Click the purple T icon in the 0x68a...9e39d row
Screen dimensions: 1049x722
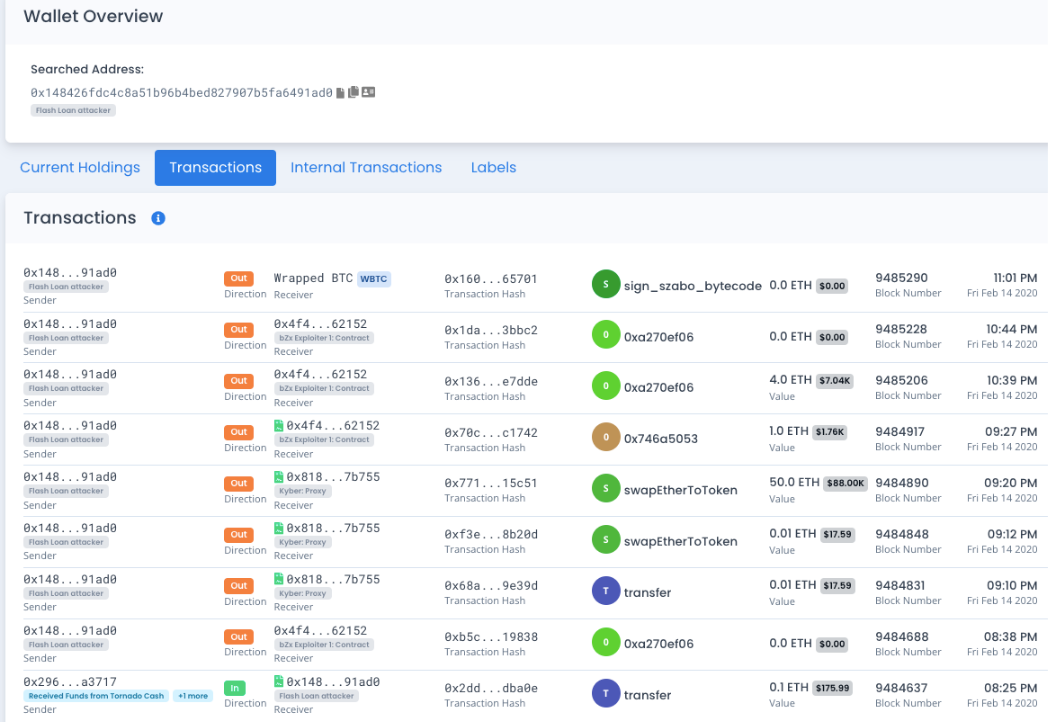(606, 593)
